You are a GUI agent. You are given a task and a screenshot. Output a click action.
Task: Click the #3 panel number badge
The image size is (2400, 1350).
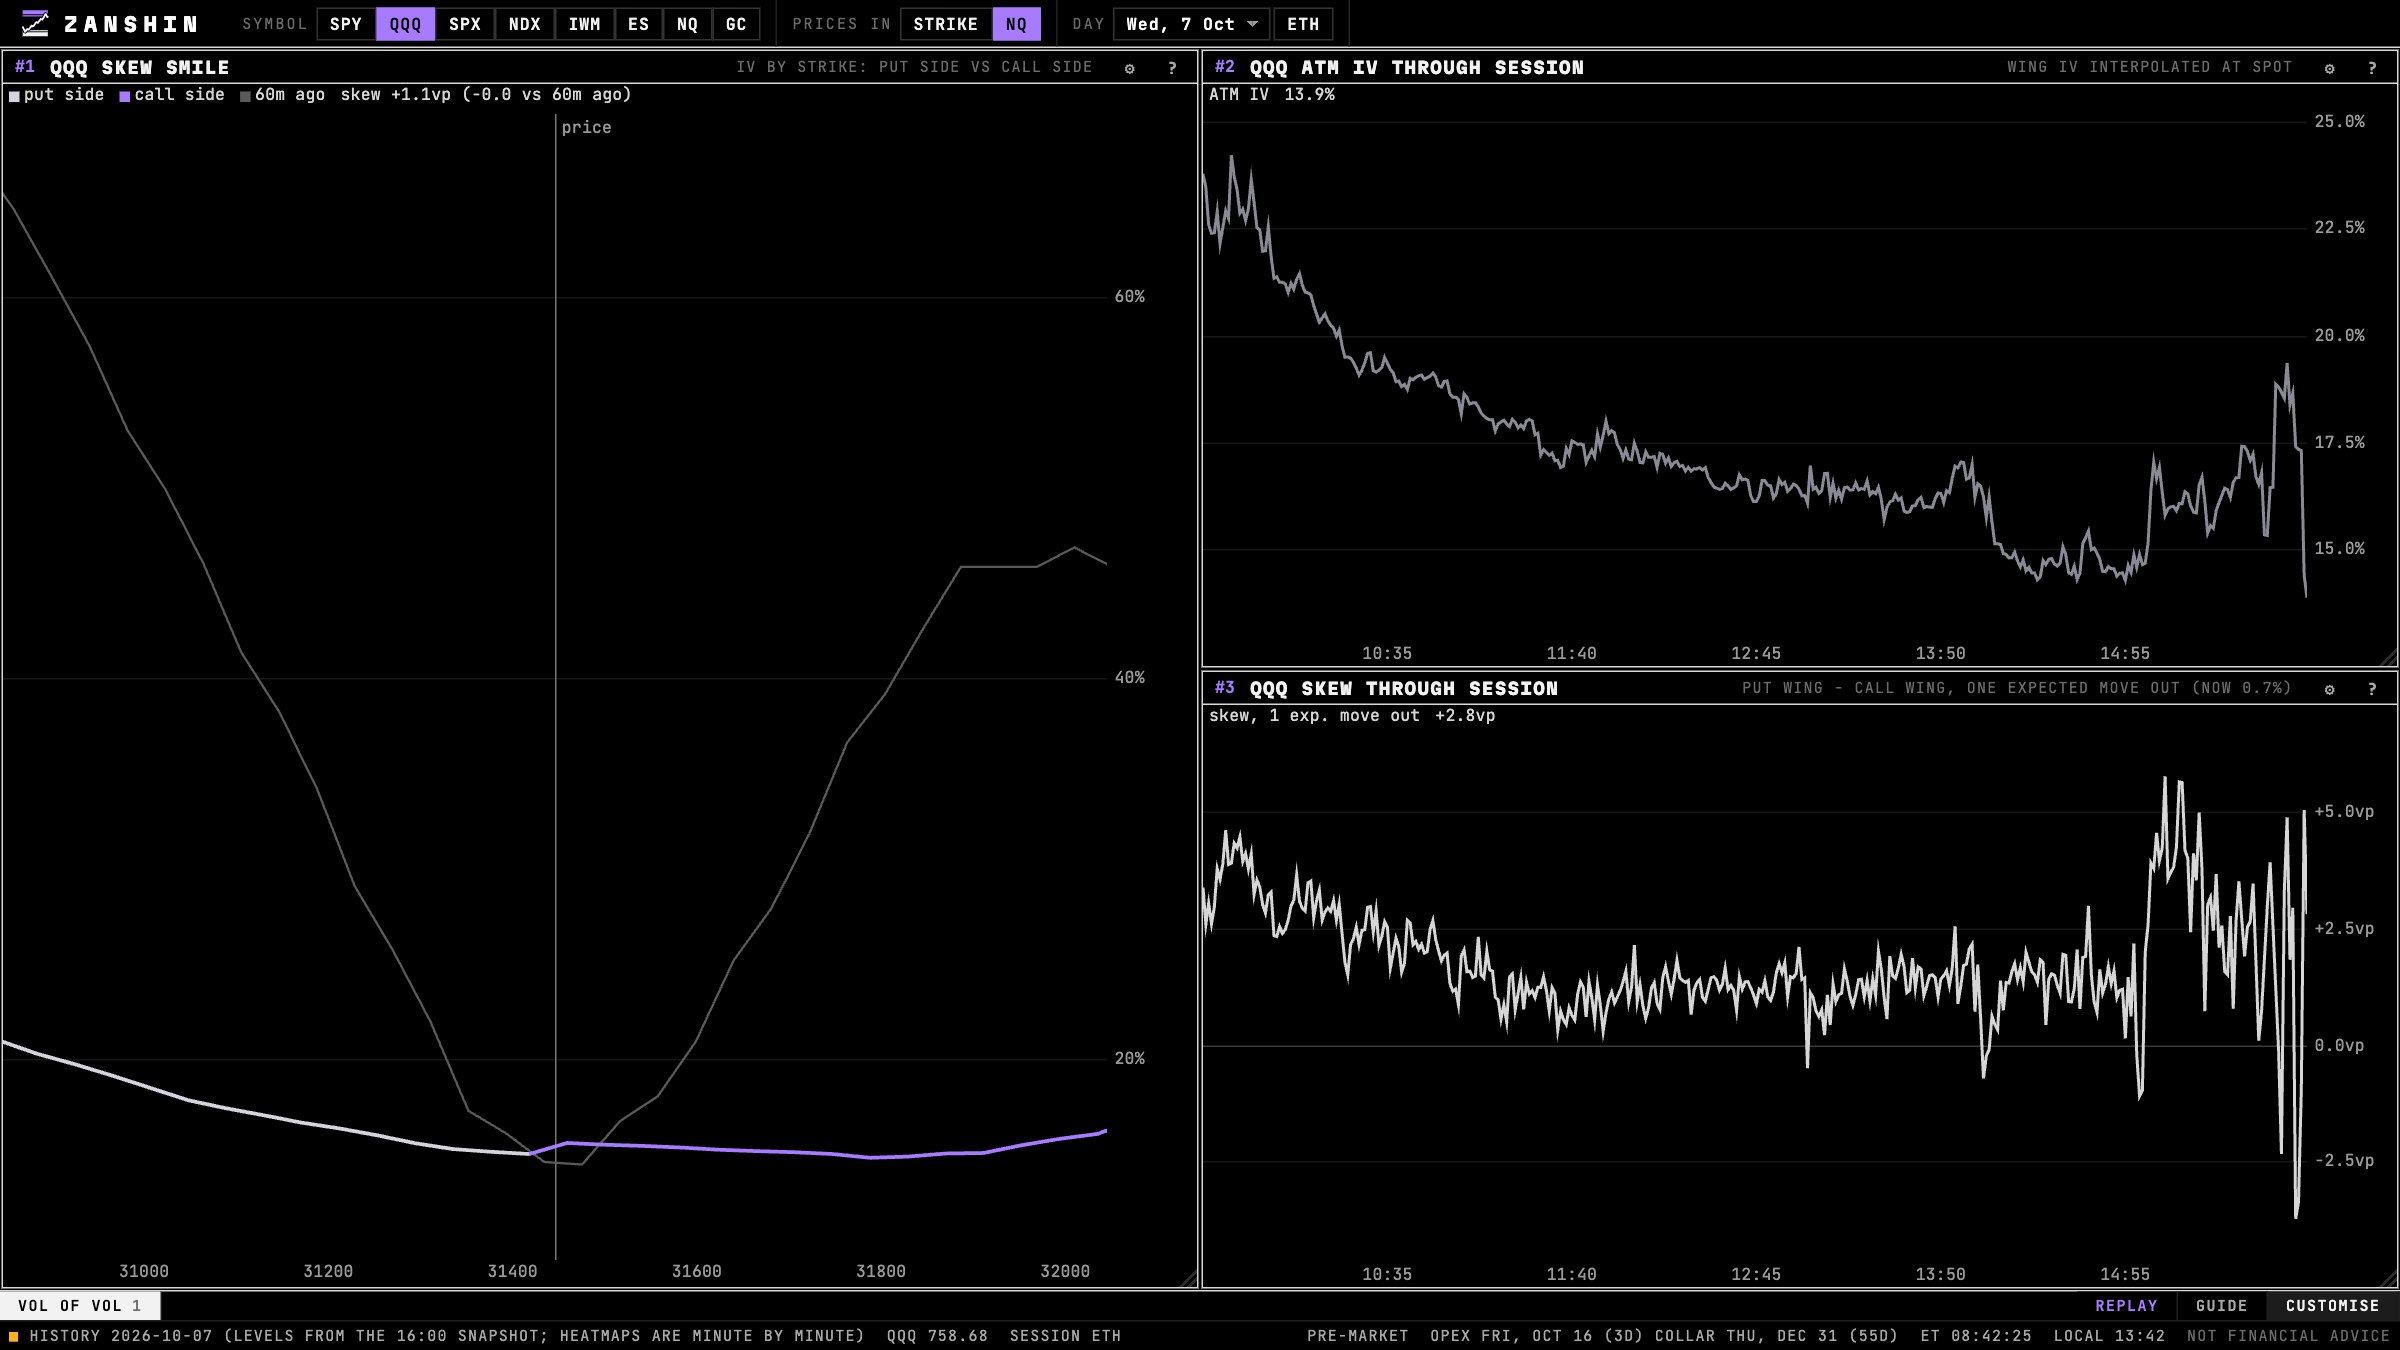[x=1225, y=688]
